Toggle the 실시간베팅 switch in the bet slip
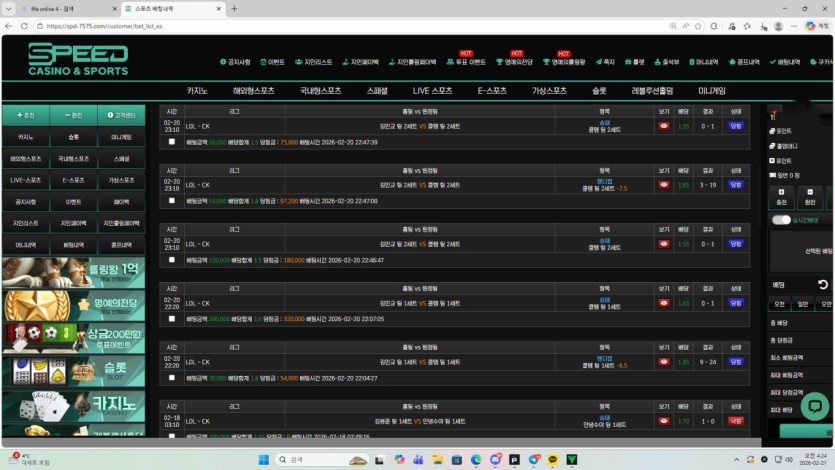 (782, 220)
